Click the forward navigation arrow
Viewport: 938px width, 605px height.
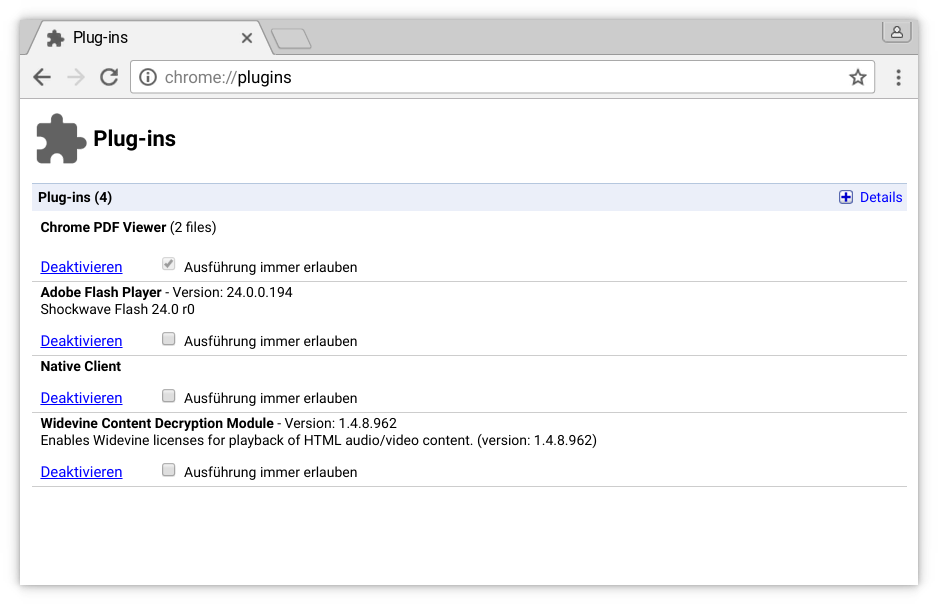[x=75, y=77]
